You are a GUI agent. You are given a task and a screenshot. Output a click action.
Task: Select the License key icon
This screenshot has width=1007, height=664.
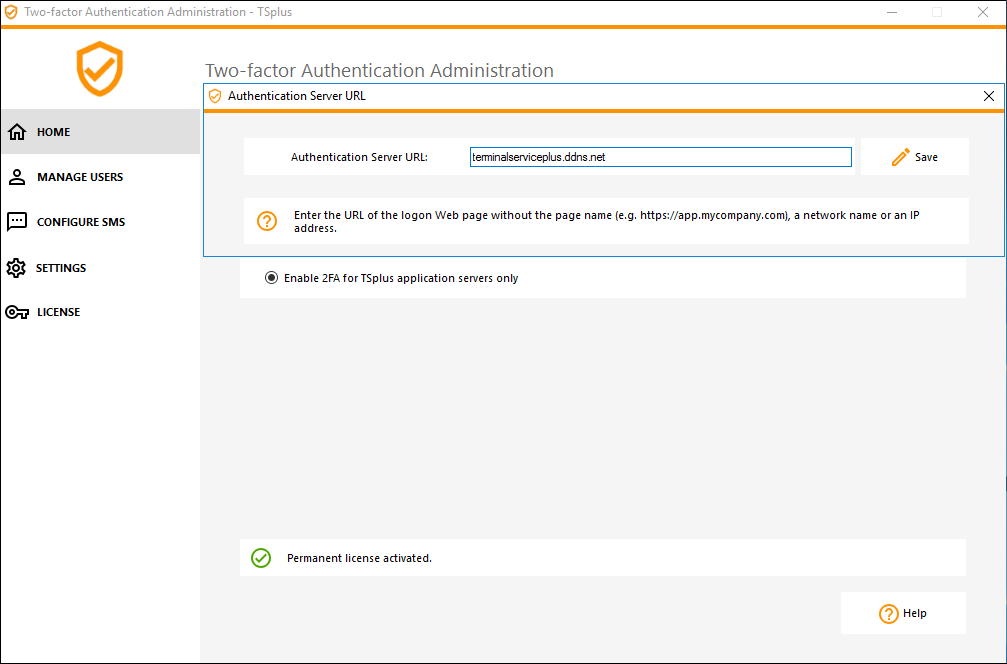[x=17, y=311]
